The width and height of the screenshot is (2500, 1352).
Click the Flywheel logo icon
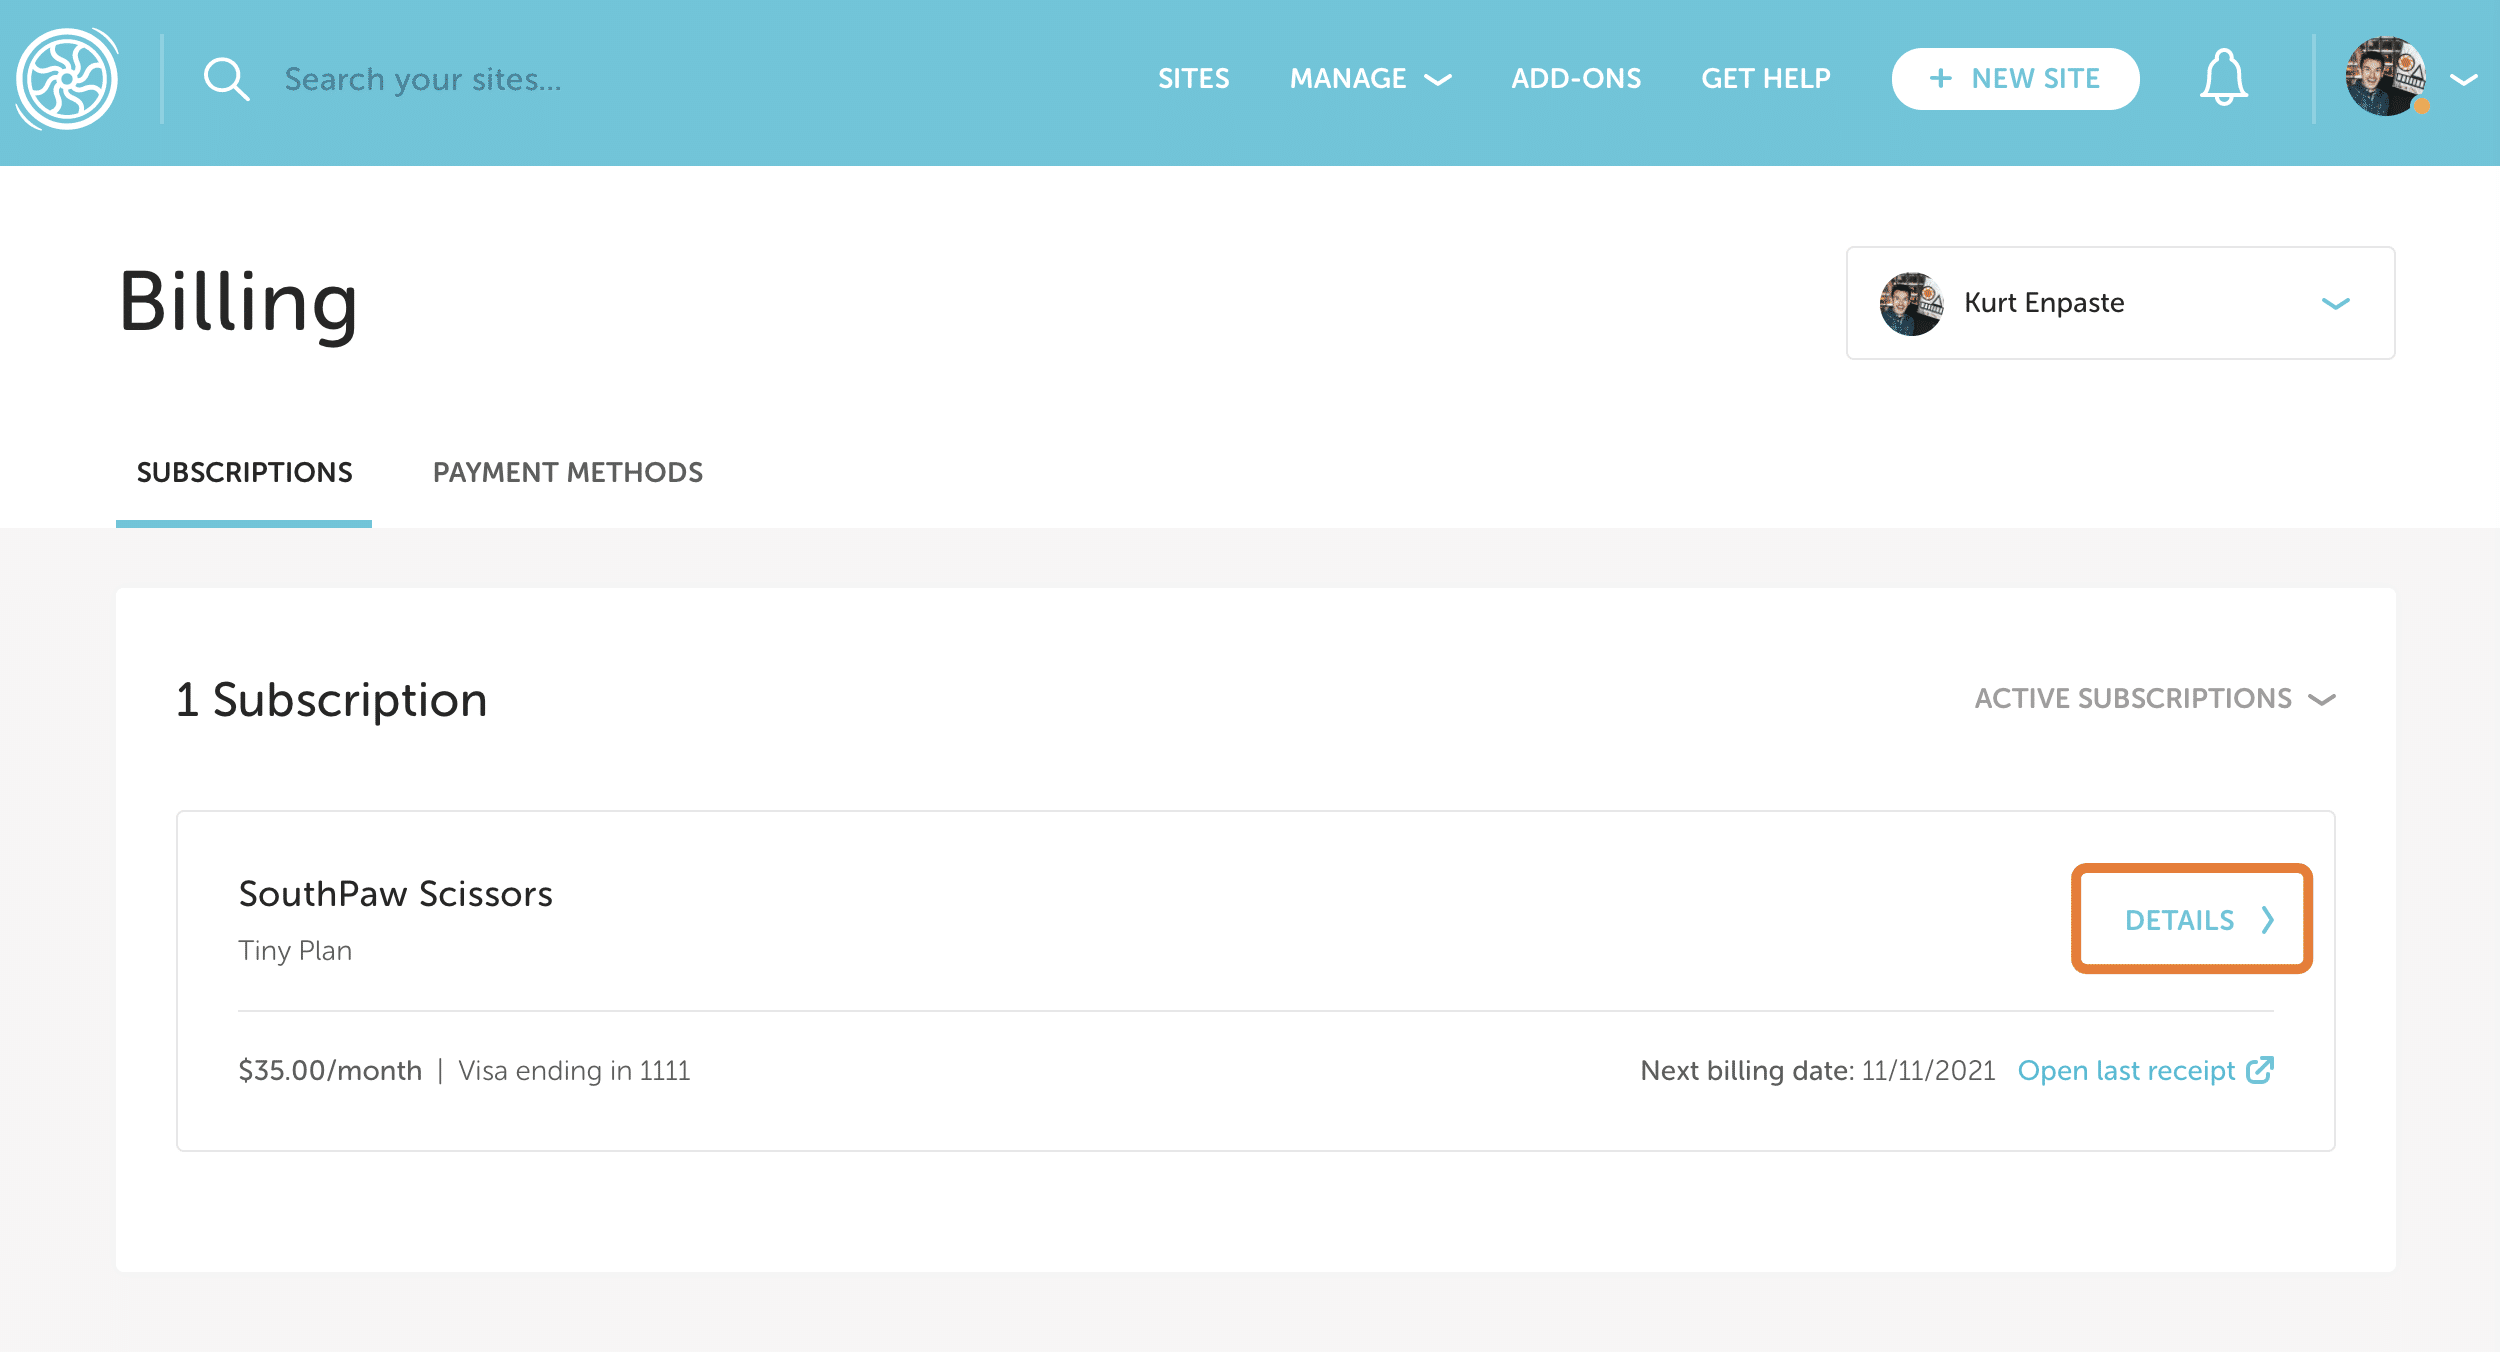coord(67,79)
